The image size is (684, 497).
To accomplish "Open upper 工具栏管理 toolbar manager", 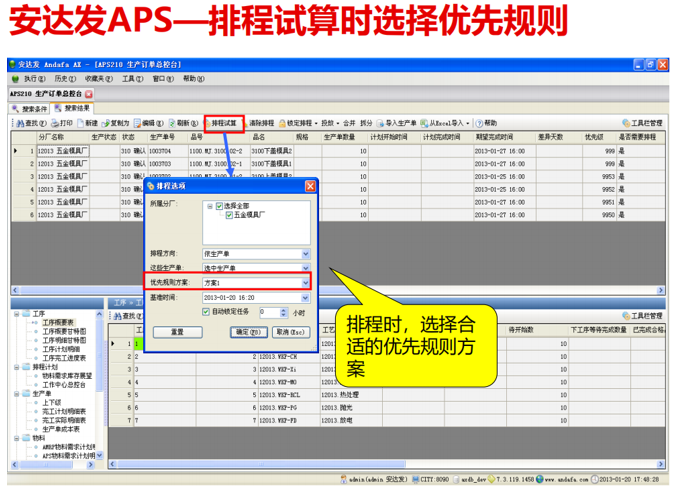I will 642,123.
